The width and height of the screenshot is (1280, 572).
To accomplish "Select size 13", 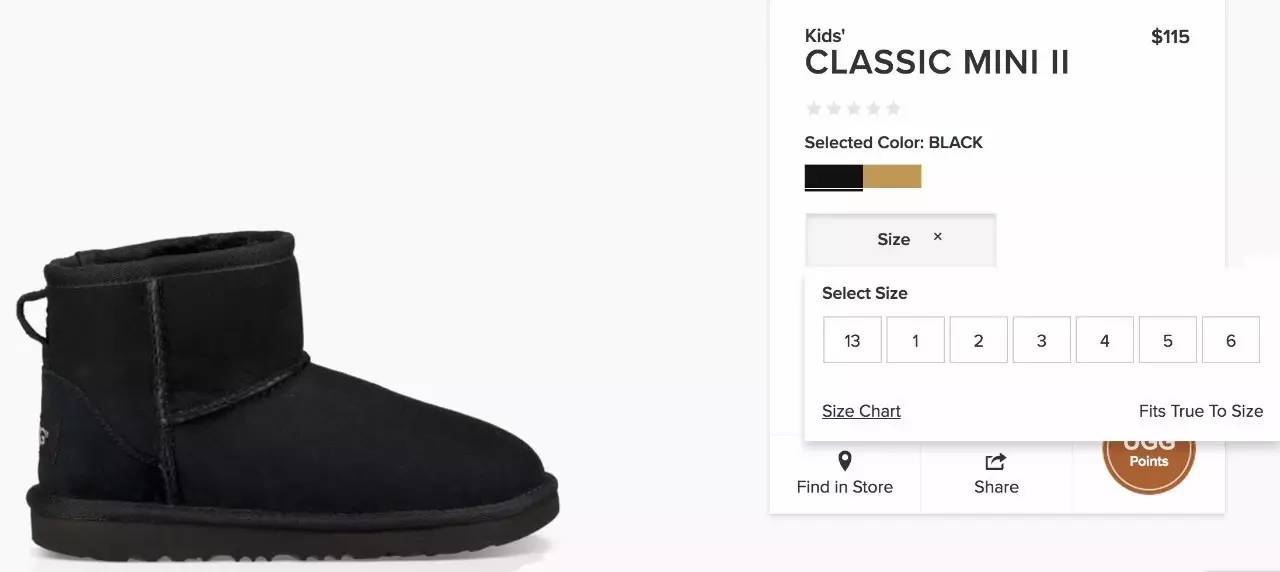I will click(852, 340).
